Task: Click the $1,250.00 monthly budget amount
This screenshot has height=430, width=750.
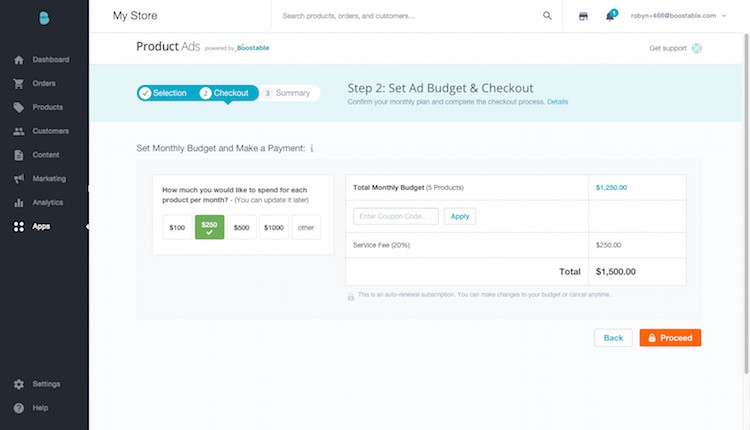Action: pyautogui.click(x=611, y=187)
